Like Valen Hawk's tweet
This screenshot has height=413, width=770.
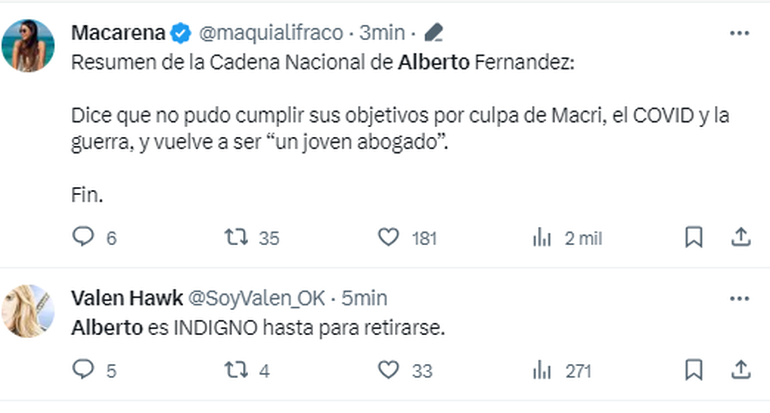point(389,370)
